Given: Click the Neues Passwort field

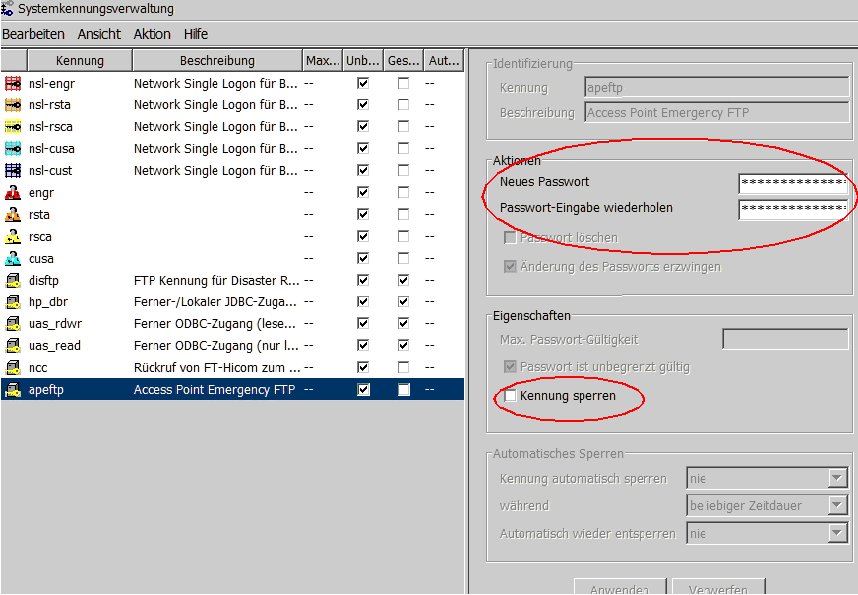Looking at the screenshot, I should tap(793, 182).
